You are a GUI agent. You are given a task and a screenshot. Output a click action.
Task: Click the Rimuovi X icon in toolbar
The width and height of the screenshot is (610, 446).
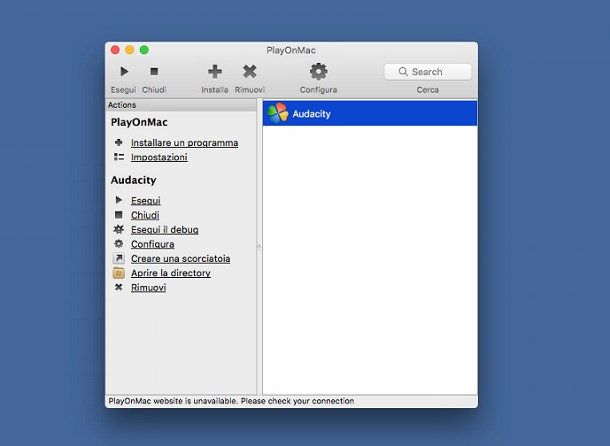(250, 72)
